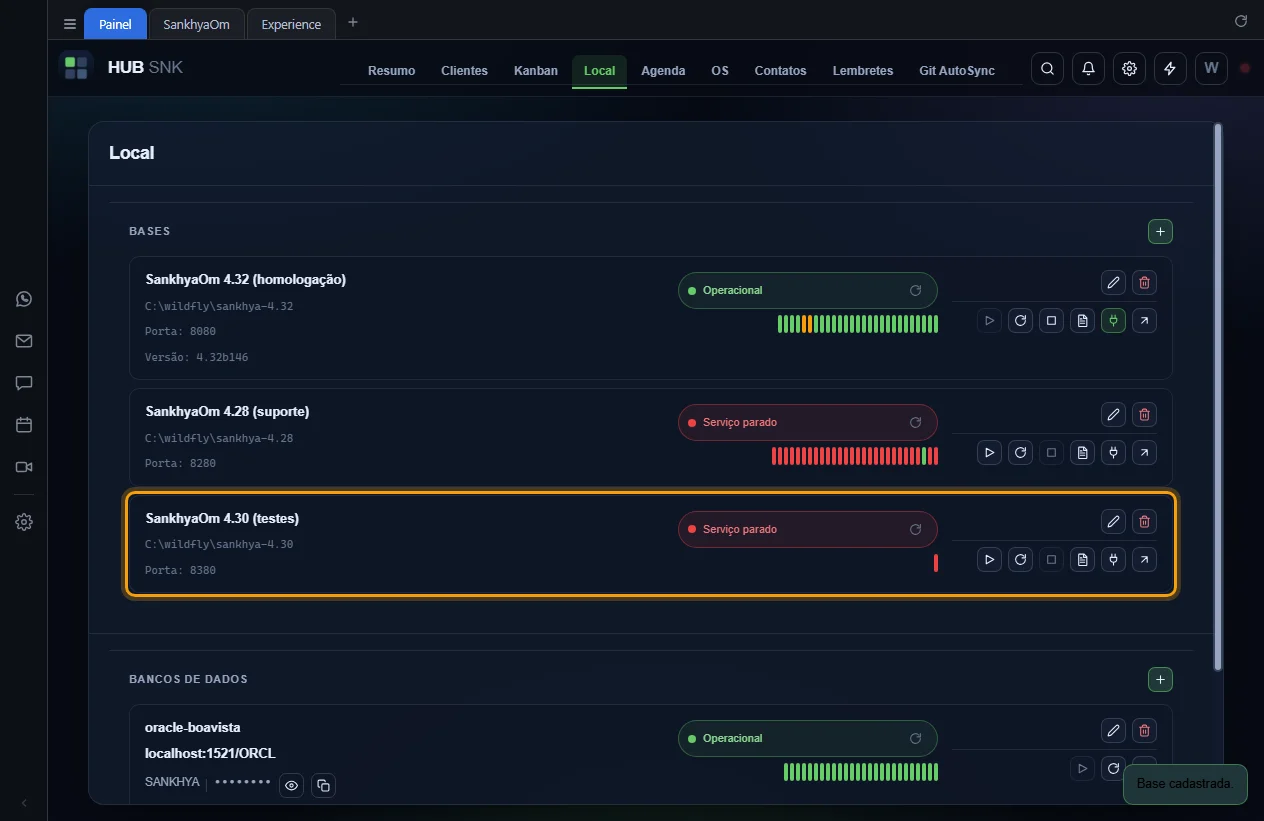
Task: Toggle the green plug connection on SankhyaOm 4.32
Action: point(1113,321)
